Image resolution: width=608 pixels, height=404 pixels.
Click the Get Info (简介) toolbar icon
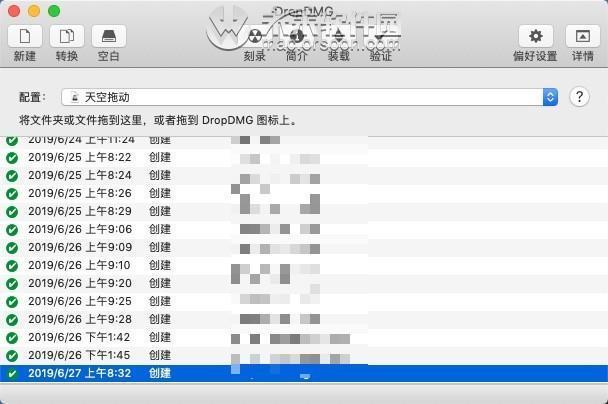pos(297,36)
